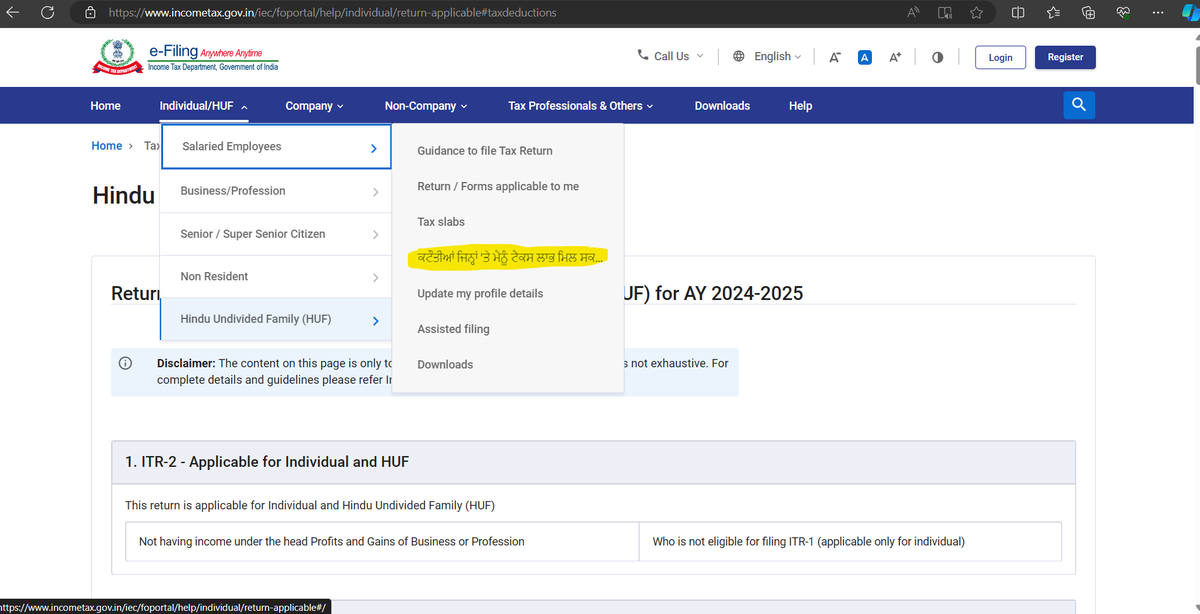Image resolution: width=1200 pixels, height=614 pixels.
Task: Expand chevron next to Senior / Super Senior Citizen
Action: tap(375, 234)
